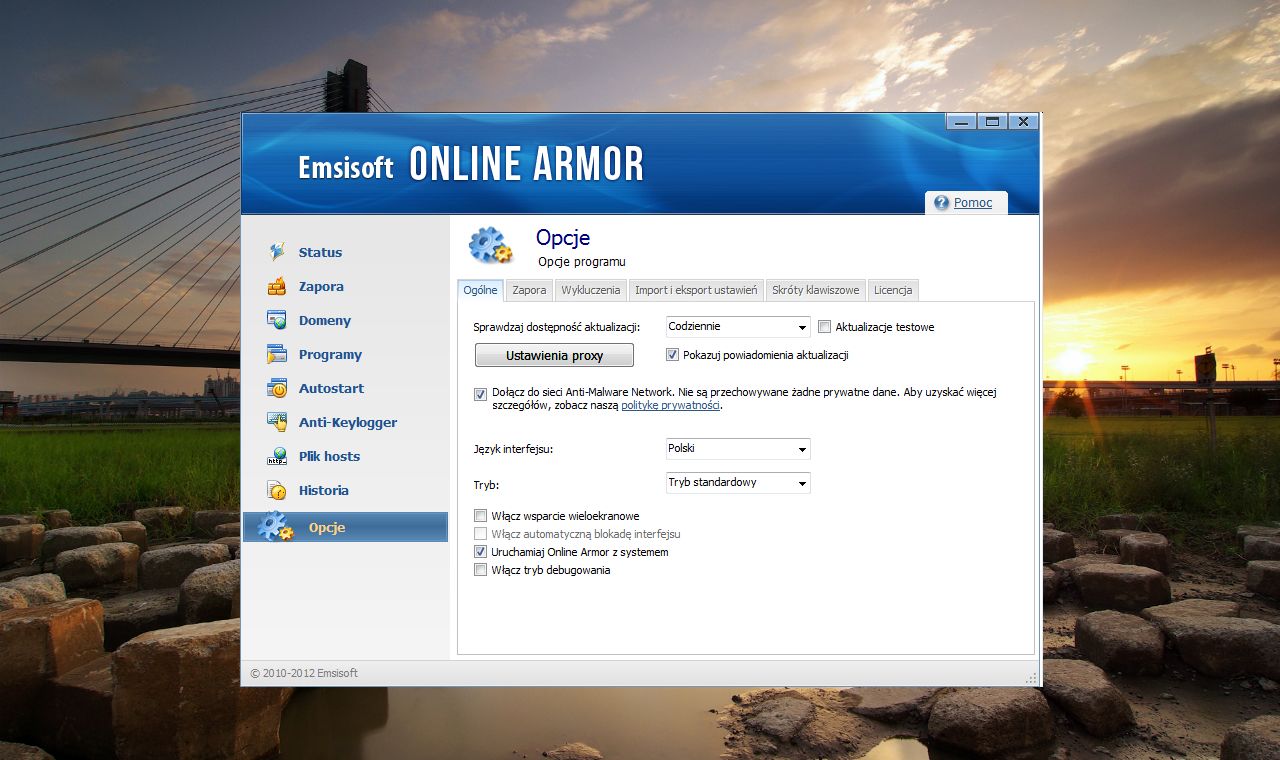Click the window resize grip
1280x760 pixels.
coord(1031,678)
